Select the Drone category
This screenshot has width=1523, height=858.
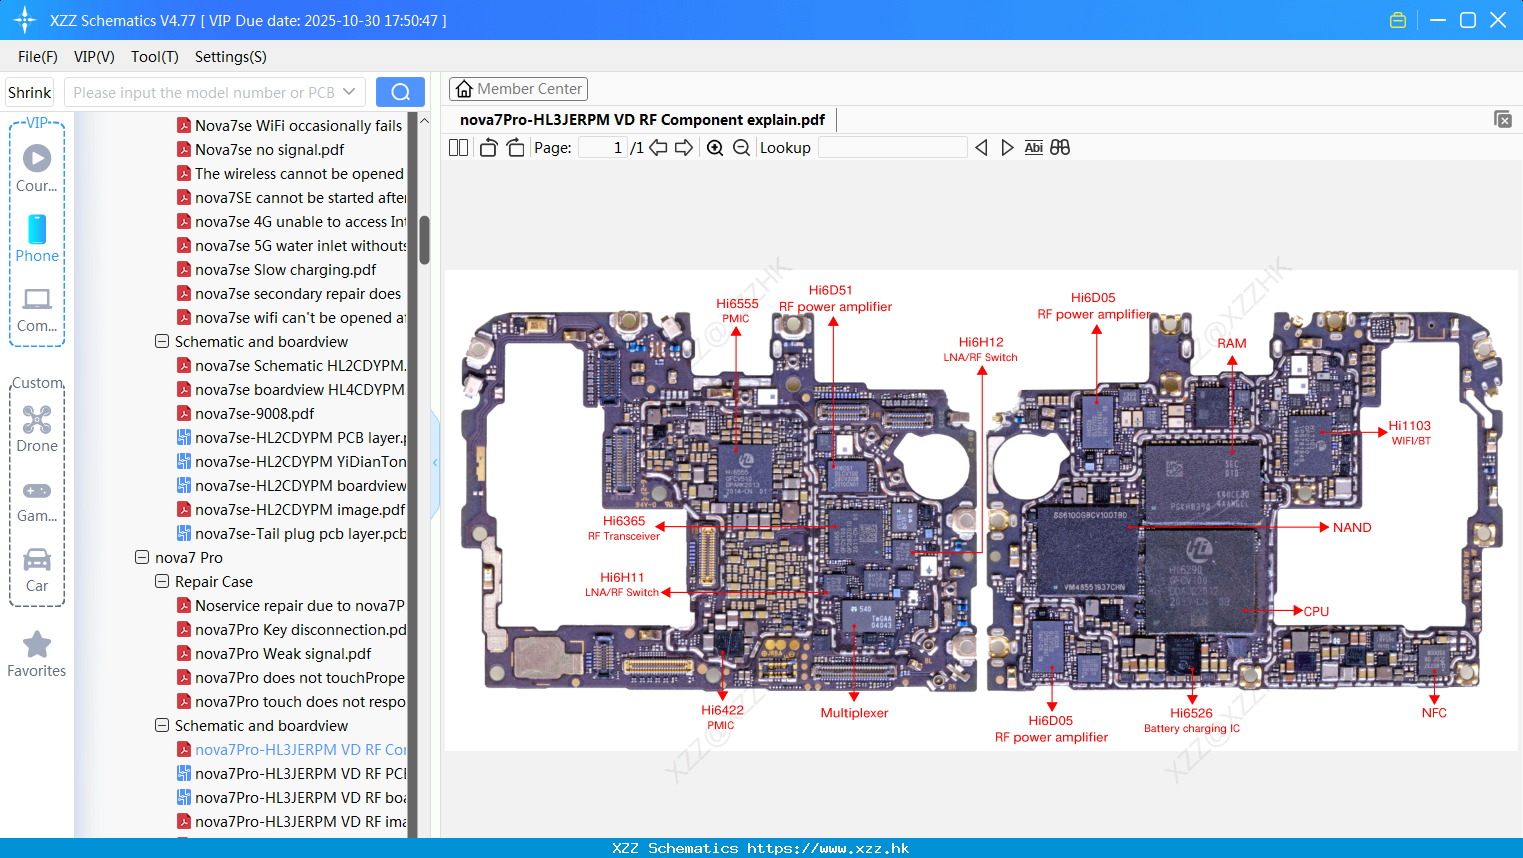37,429
